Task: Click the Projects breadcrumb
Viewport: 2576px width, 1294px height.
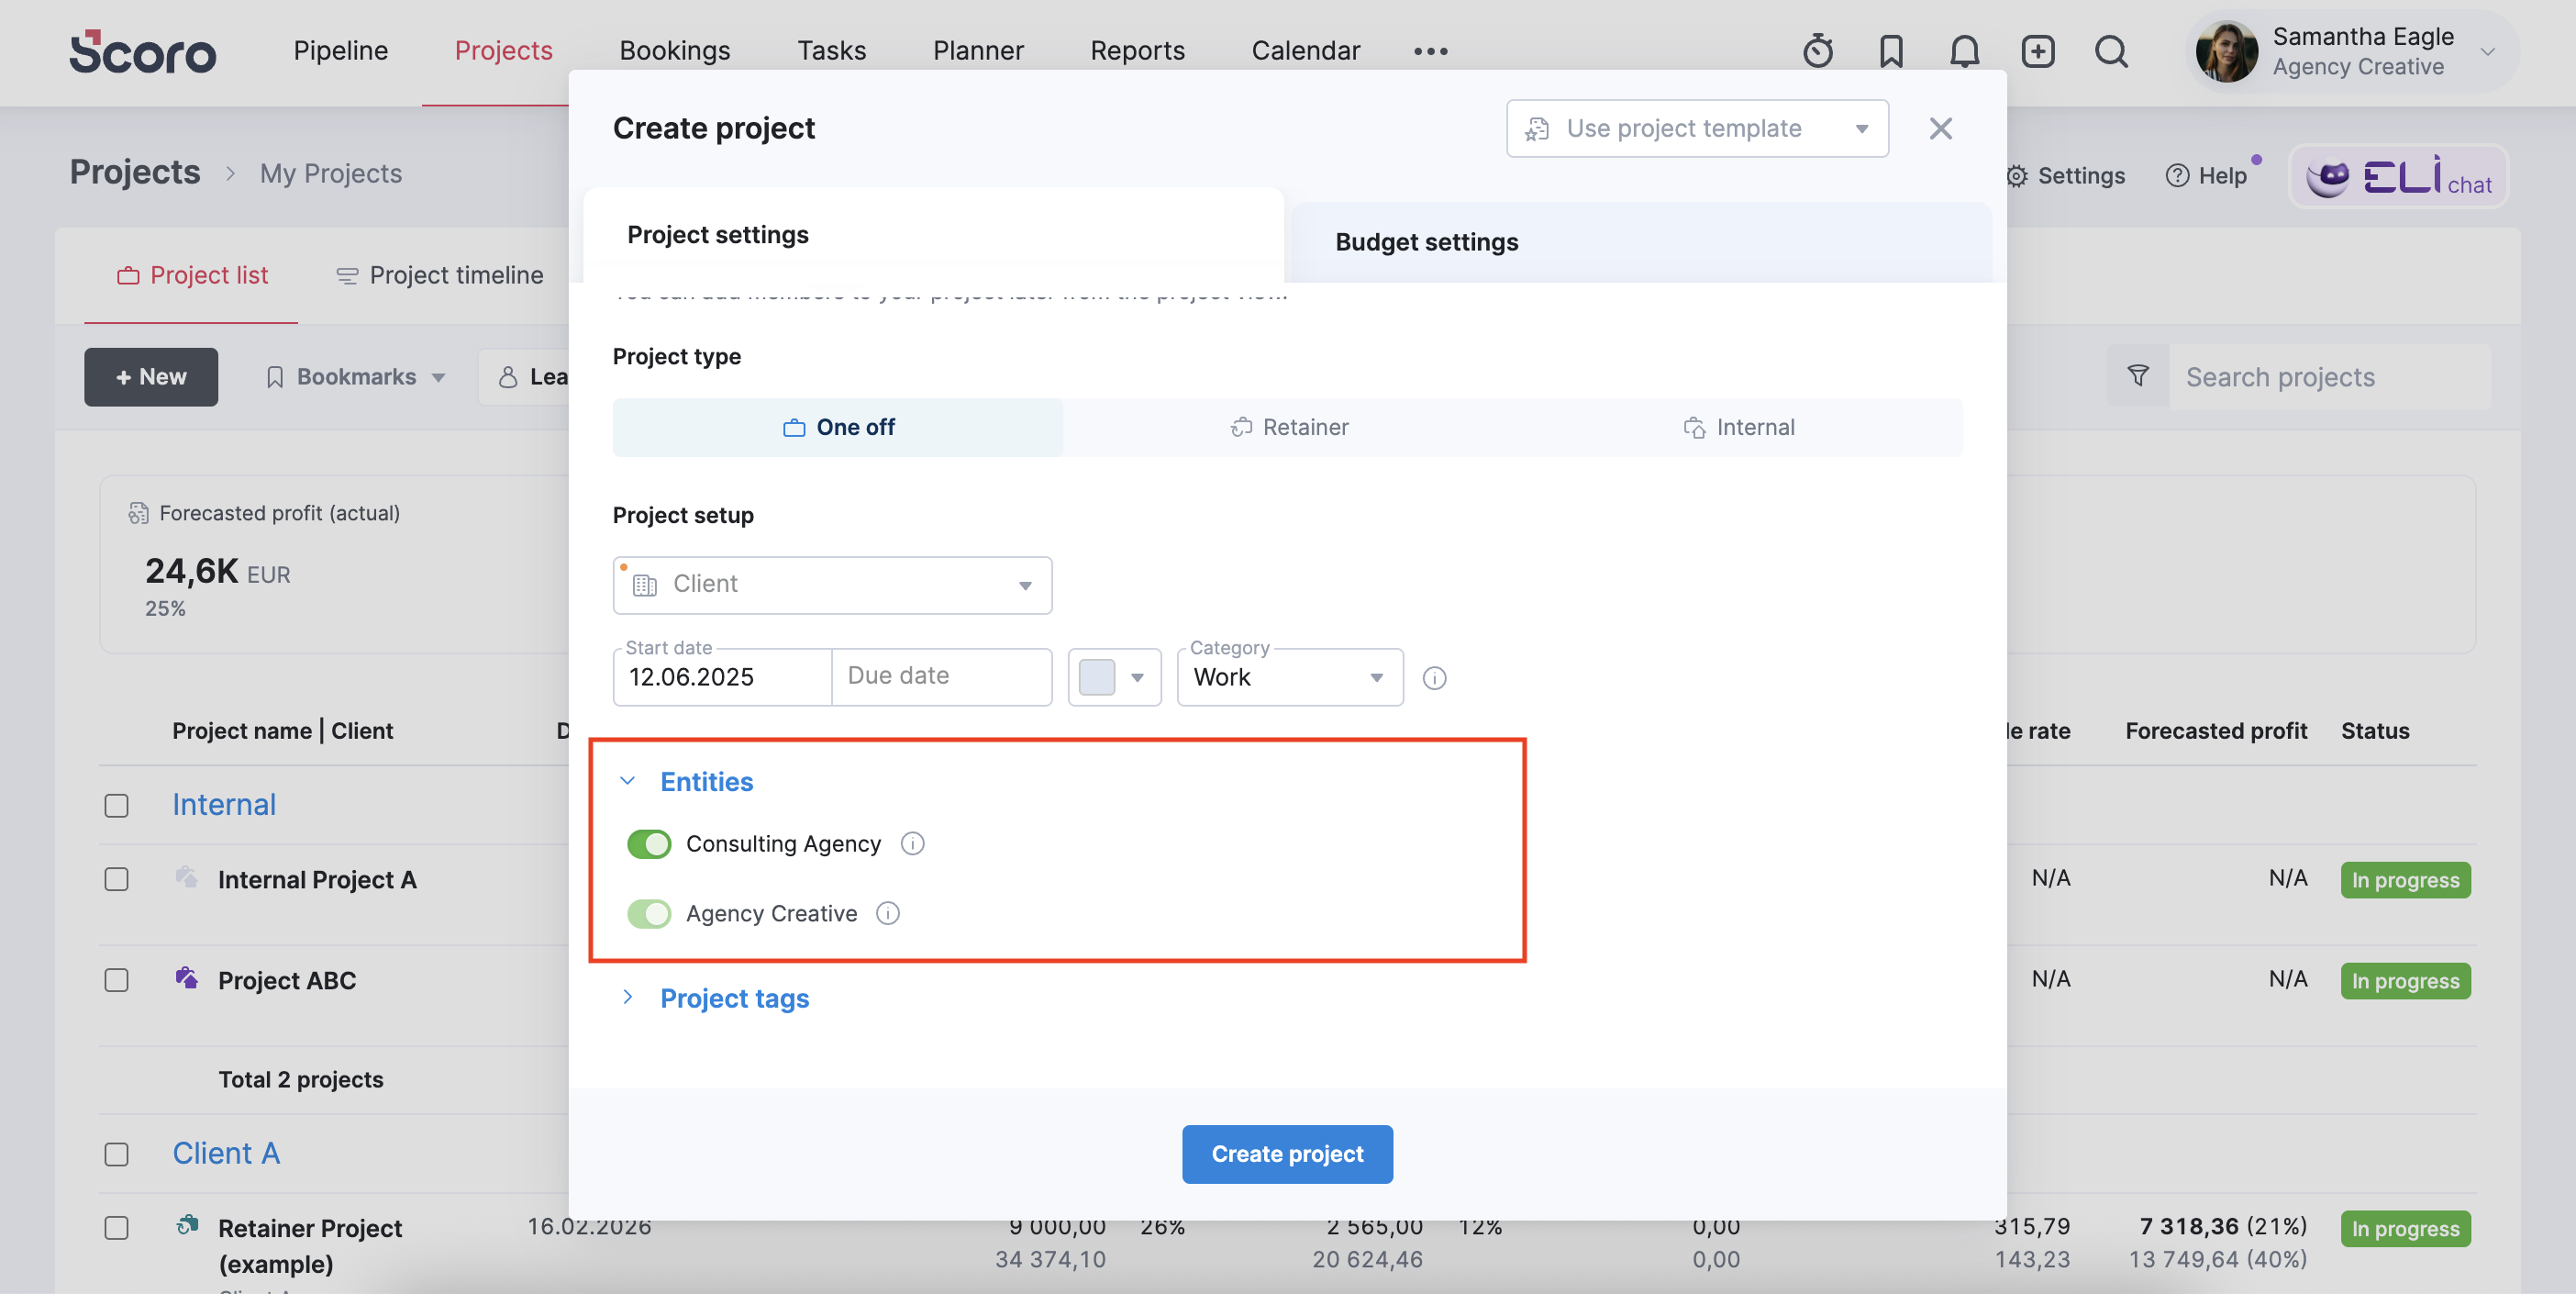Action: pos(135,172)
